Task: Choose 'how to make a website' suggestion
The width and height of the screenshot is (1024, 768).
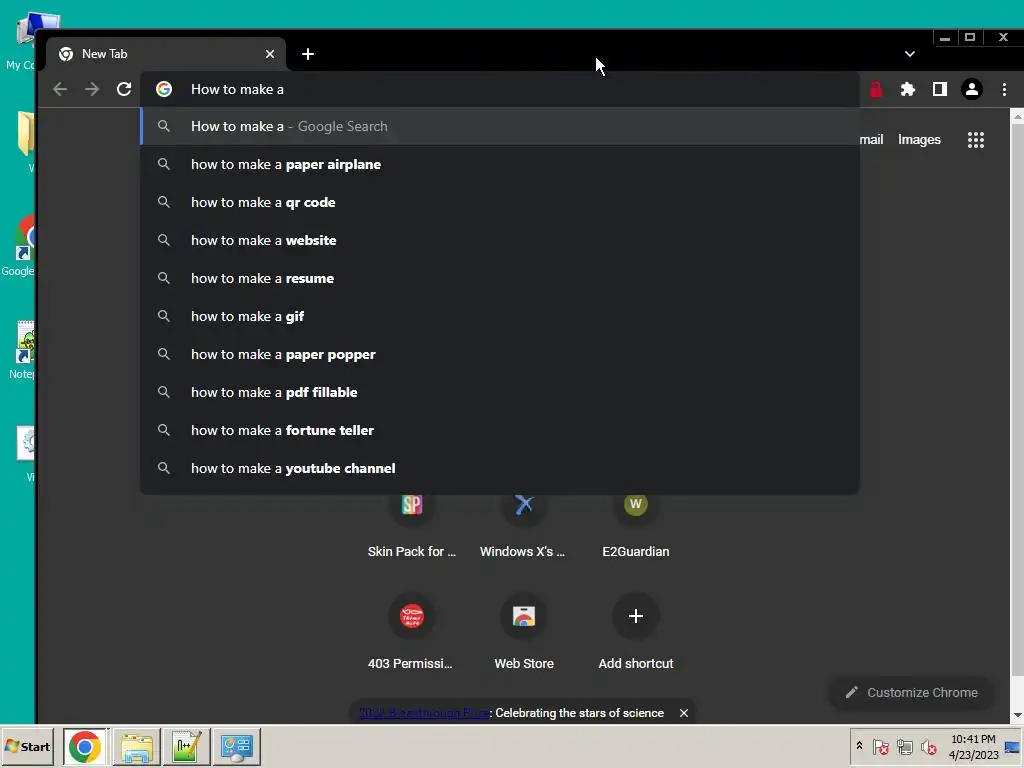Action: [x=500, y=240]
